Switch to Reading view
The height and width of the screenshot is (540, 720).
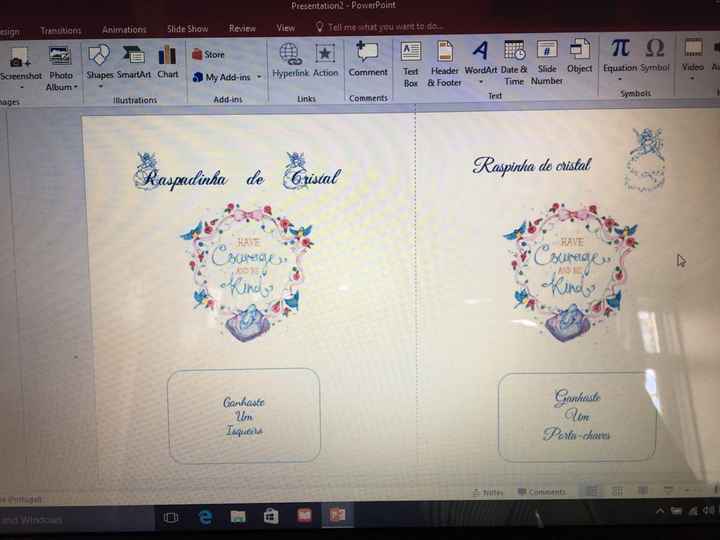click(x=642, y=490)
